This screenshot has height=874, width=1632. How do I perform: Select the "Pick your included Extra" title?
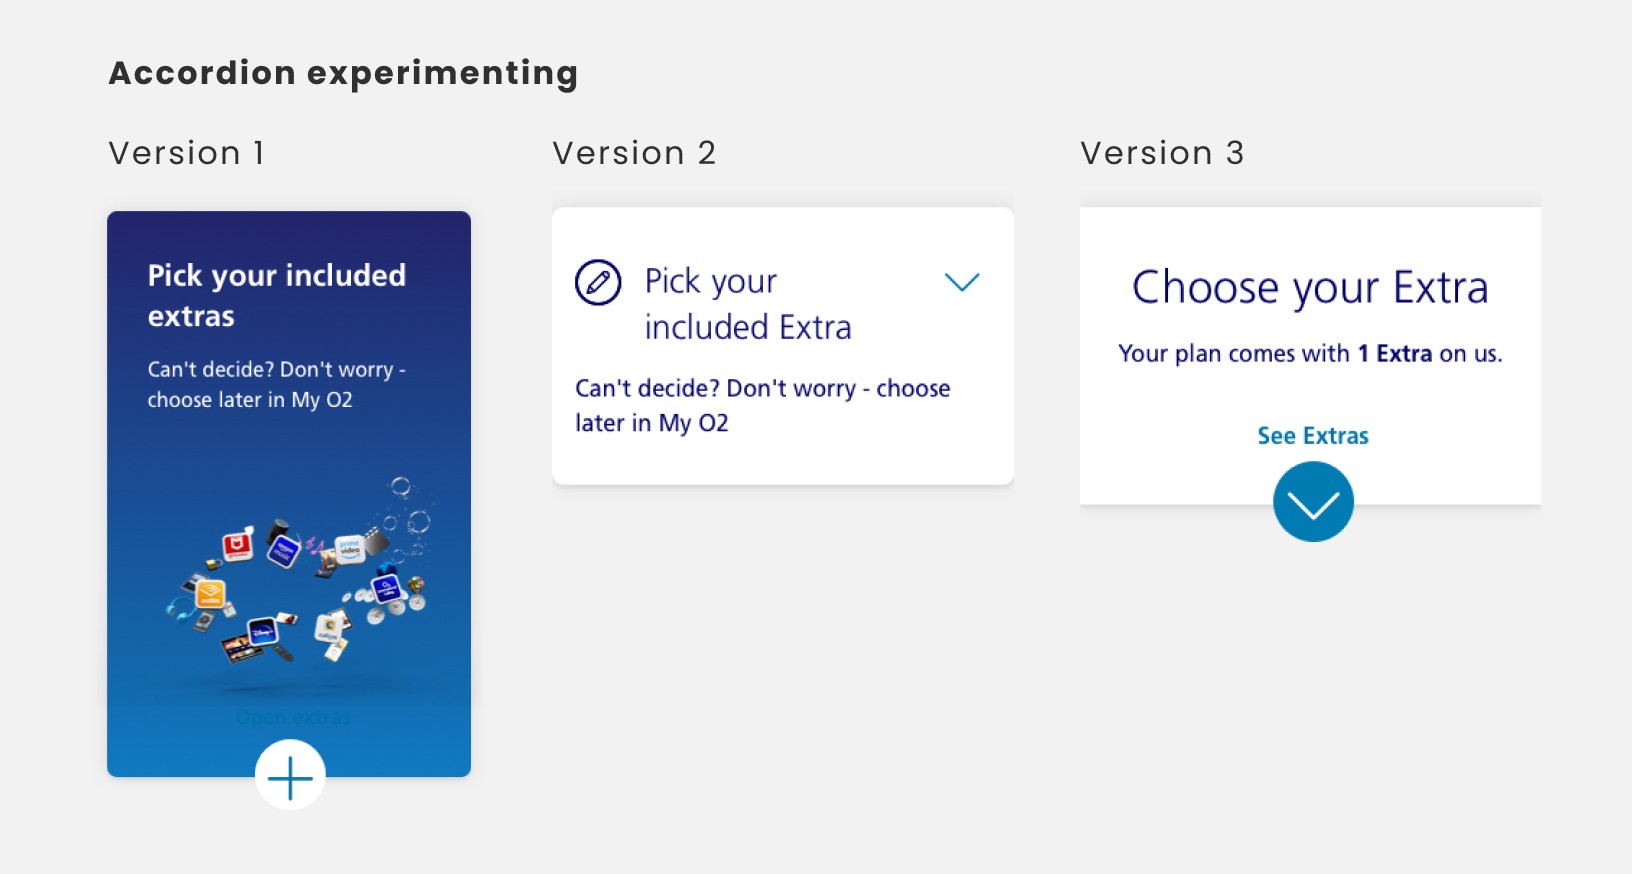[747, 304]
